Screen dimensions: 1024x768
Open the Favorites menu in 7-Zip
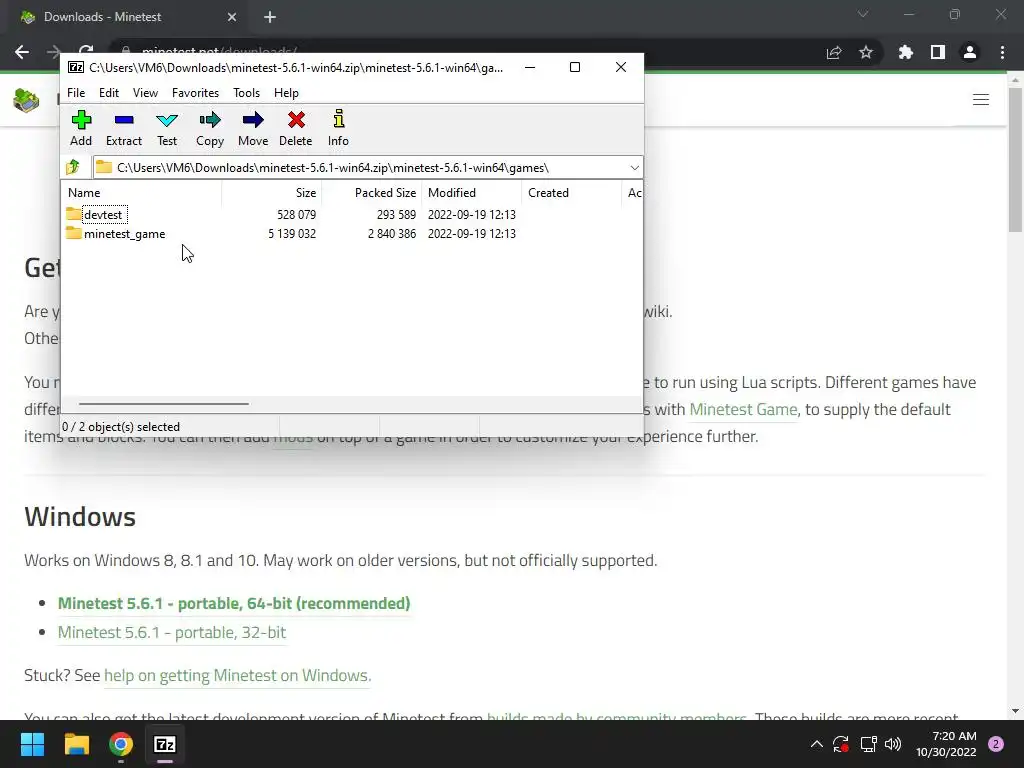pos(195,93)
